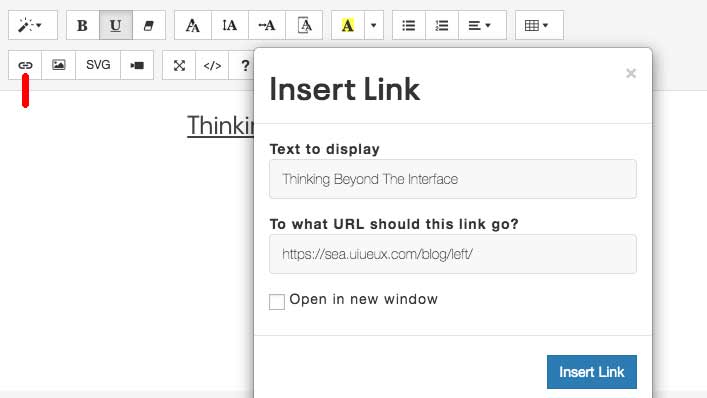The width and height of the screenshot is (707, 398).
Task: Toggle bold formatting
Action: click(x=83, y=25)
